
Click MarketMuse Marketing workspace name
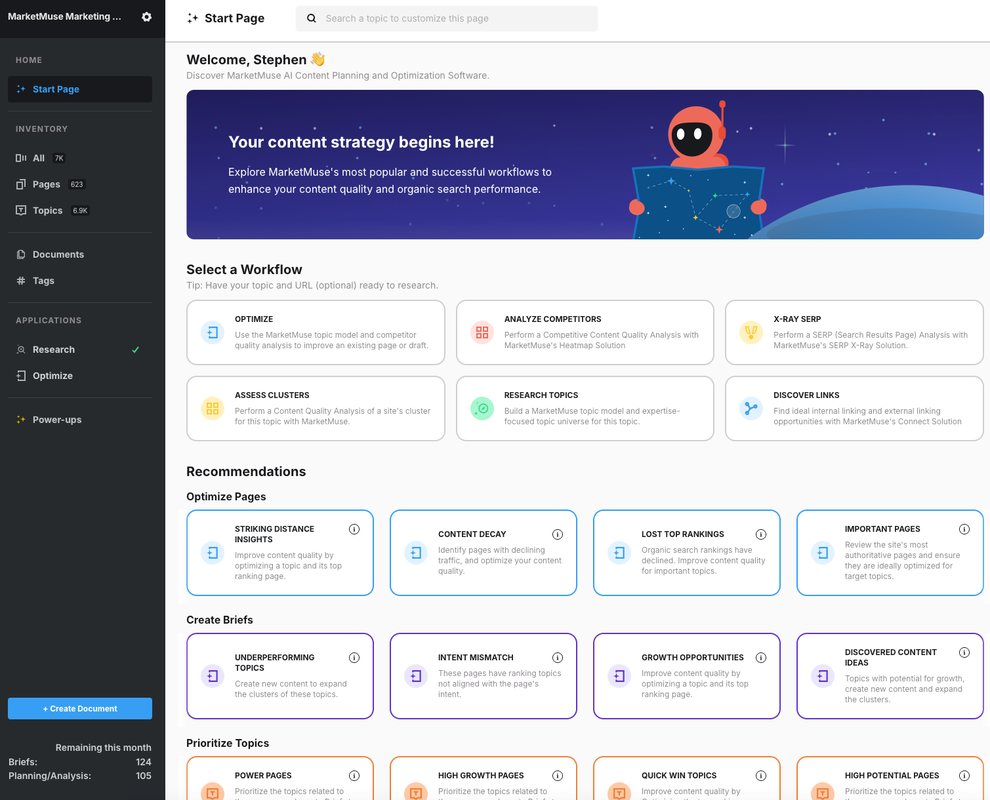pos(64,16)
